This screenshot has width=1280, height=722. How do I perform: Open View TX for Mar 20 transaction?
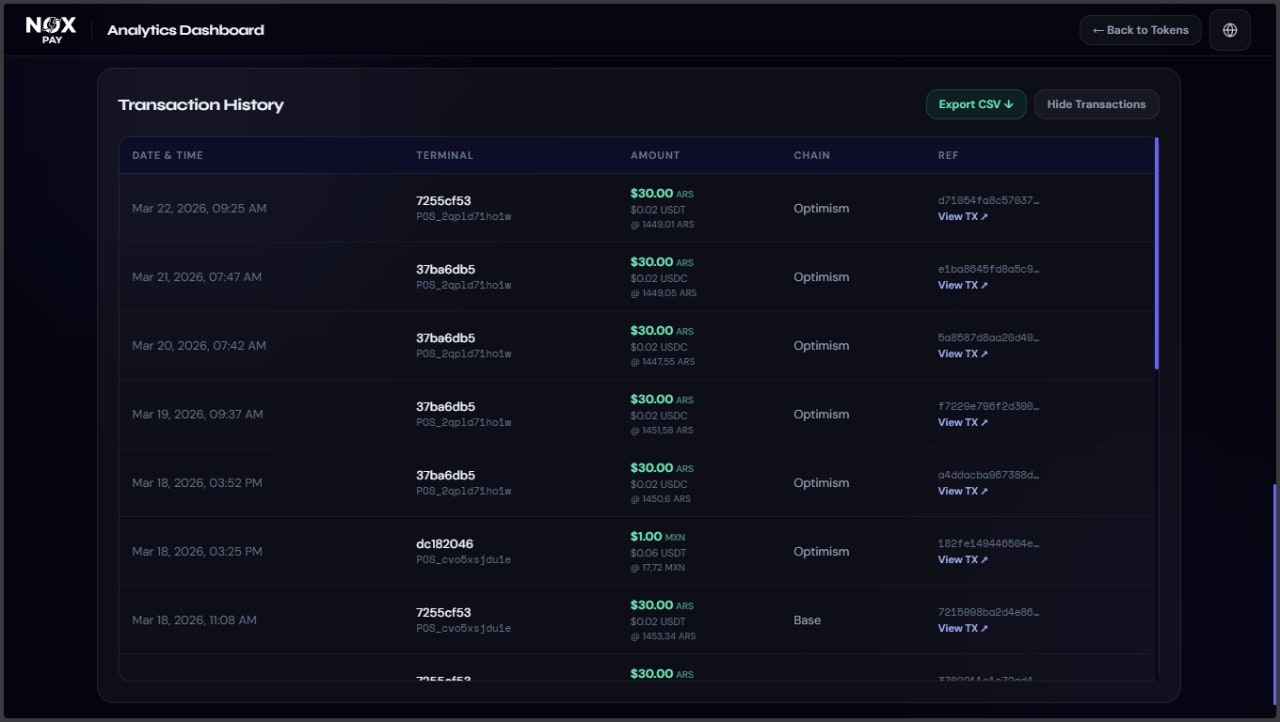tap(962, 354)
